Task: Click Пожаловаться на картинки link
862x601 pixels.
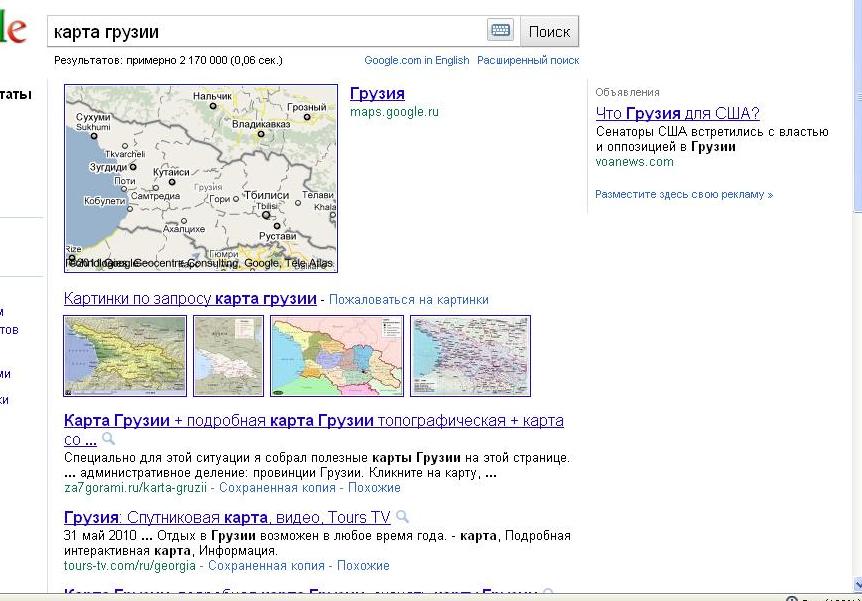Action: click(x=408, y=300)
